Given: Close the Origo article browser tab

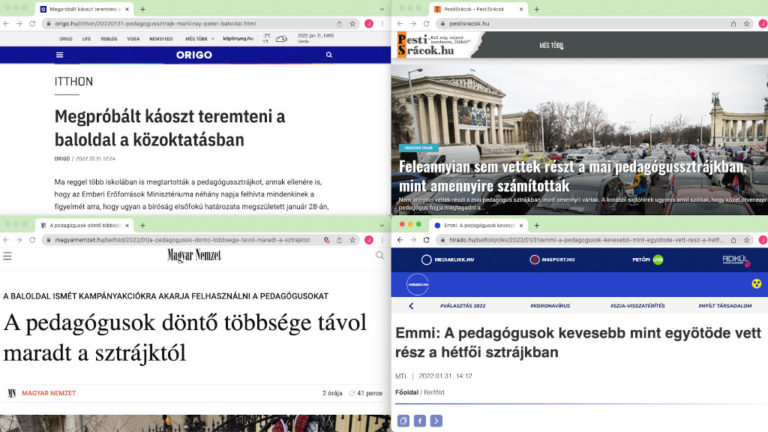Looking at the screenshot, I should tap(127, 9).
